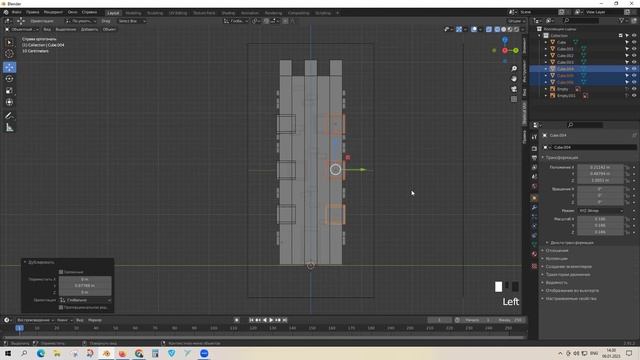Viewport: 640px width, 360px height.
Task: Switch to wireframe viewport shading
Action: 497,29
